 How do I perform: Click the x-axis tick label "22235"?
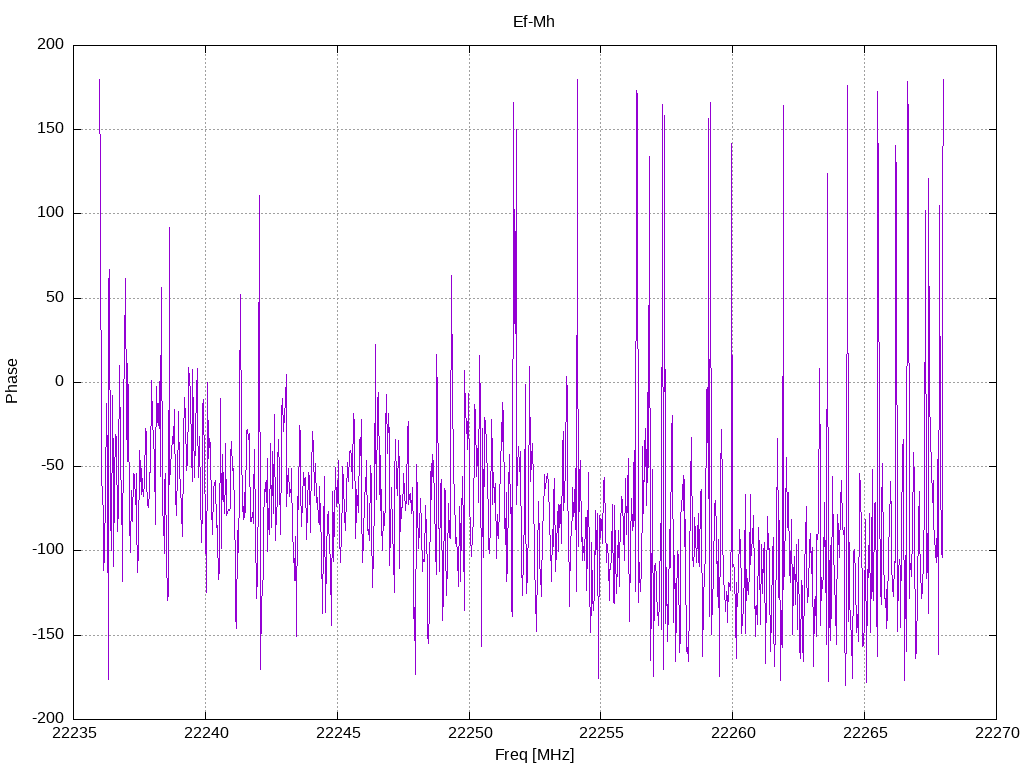pos(74,733)
